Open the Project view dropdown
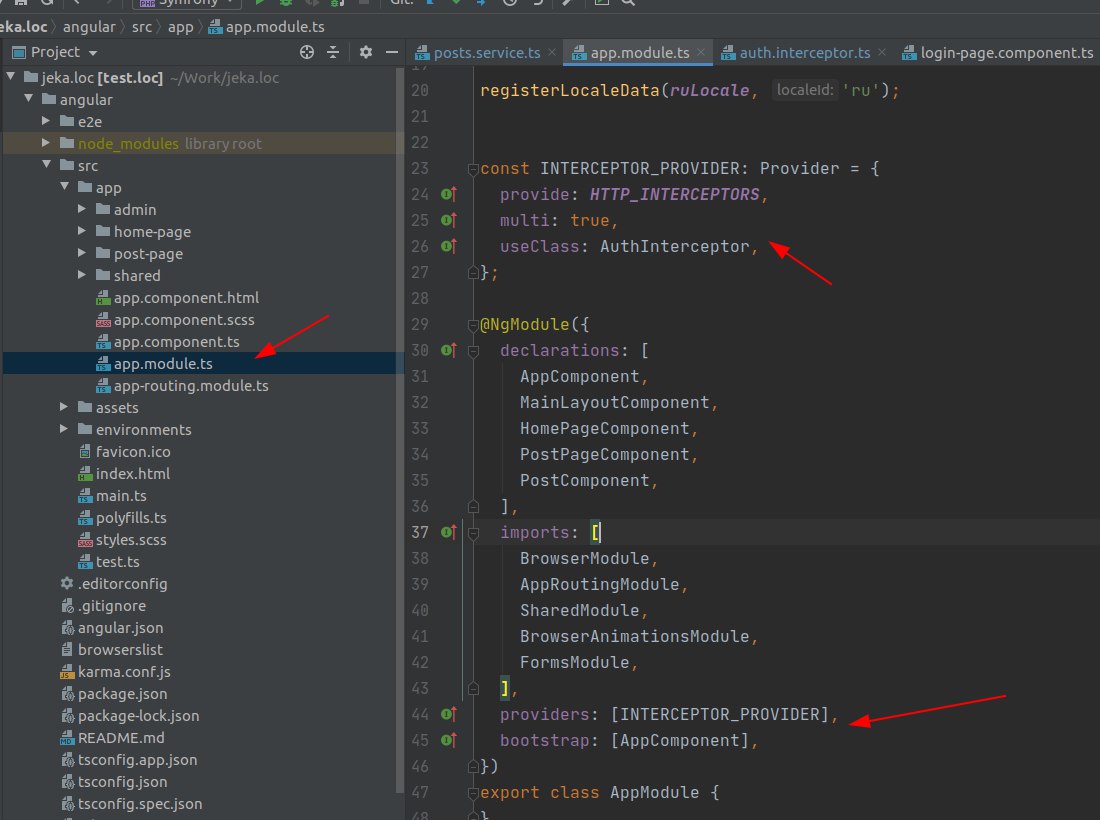Viewport: 1100px width, 820px height. coord(93,53)
